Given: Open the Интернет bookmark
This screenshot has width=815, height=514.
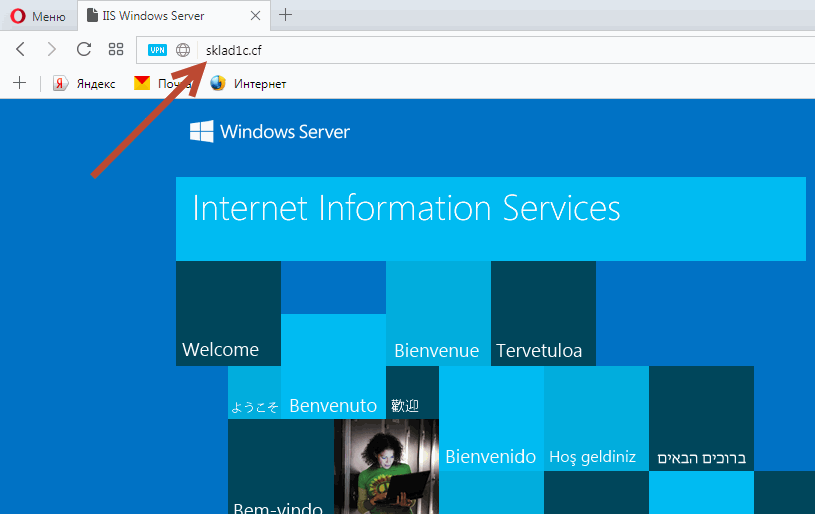Looking at the screenshot, I should pos(248,83).
